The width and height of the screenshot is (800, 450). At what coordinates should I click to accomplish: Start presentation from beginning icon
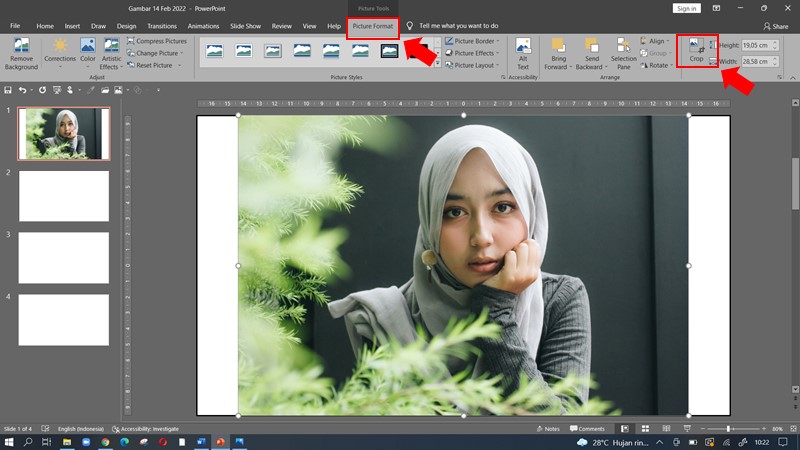57,90
